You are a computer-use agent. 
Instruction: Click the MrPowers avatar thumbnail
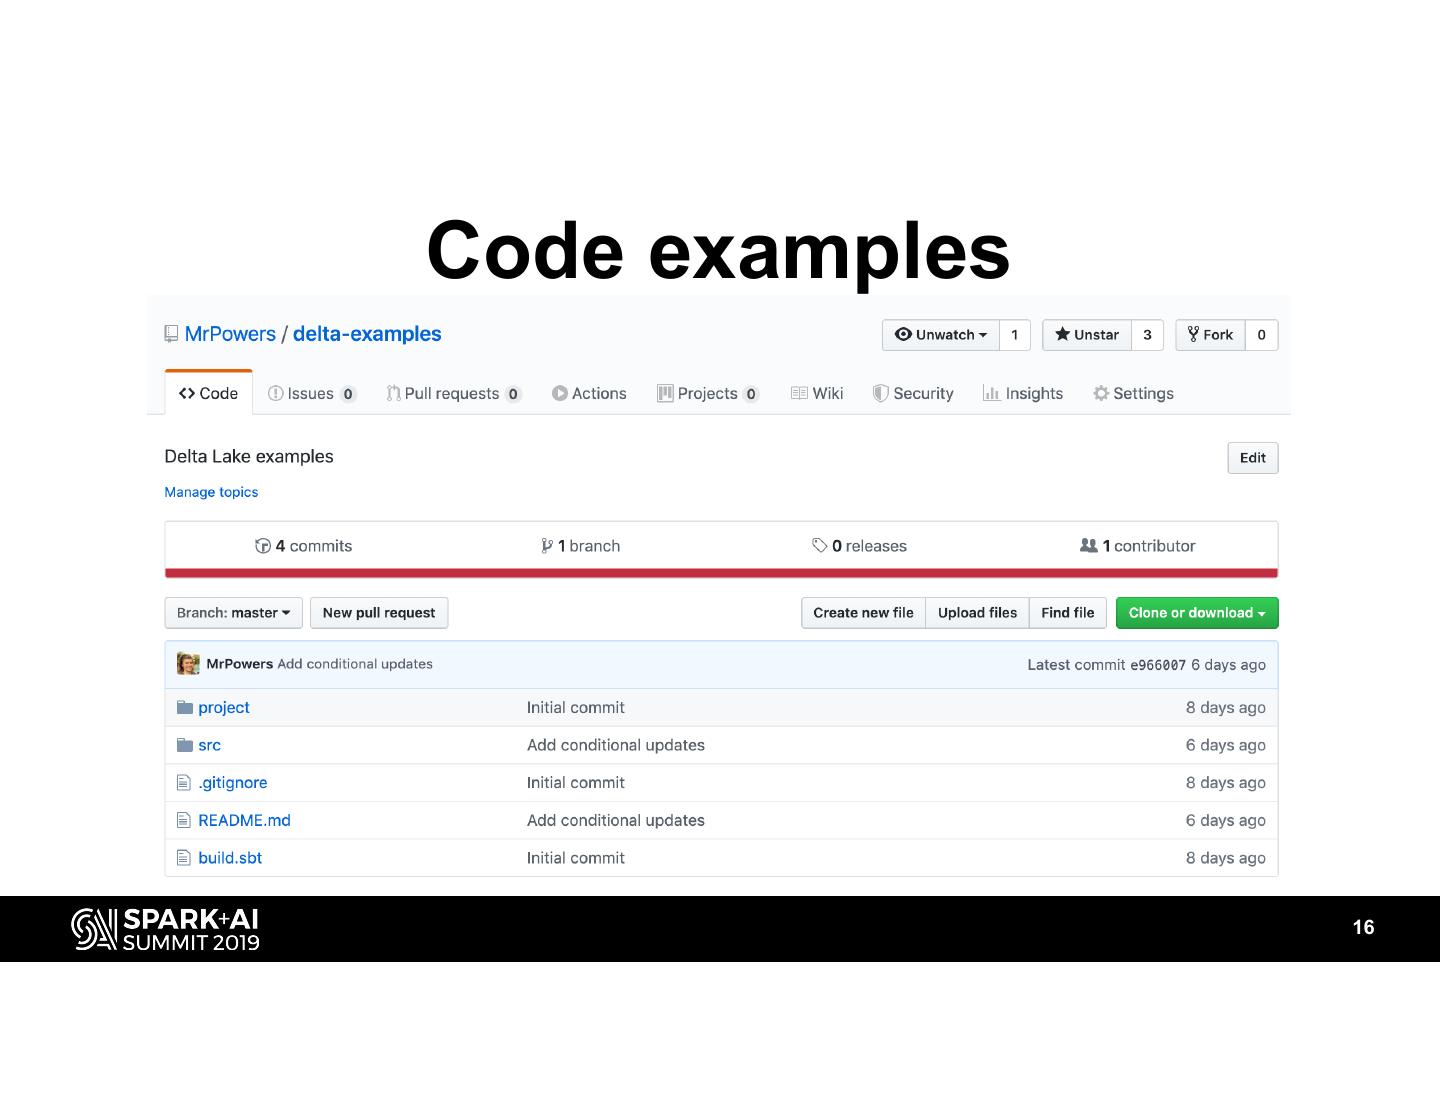188,664
